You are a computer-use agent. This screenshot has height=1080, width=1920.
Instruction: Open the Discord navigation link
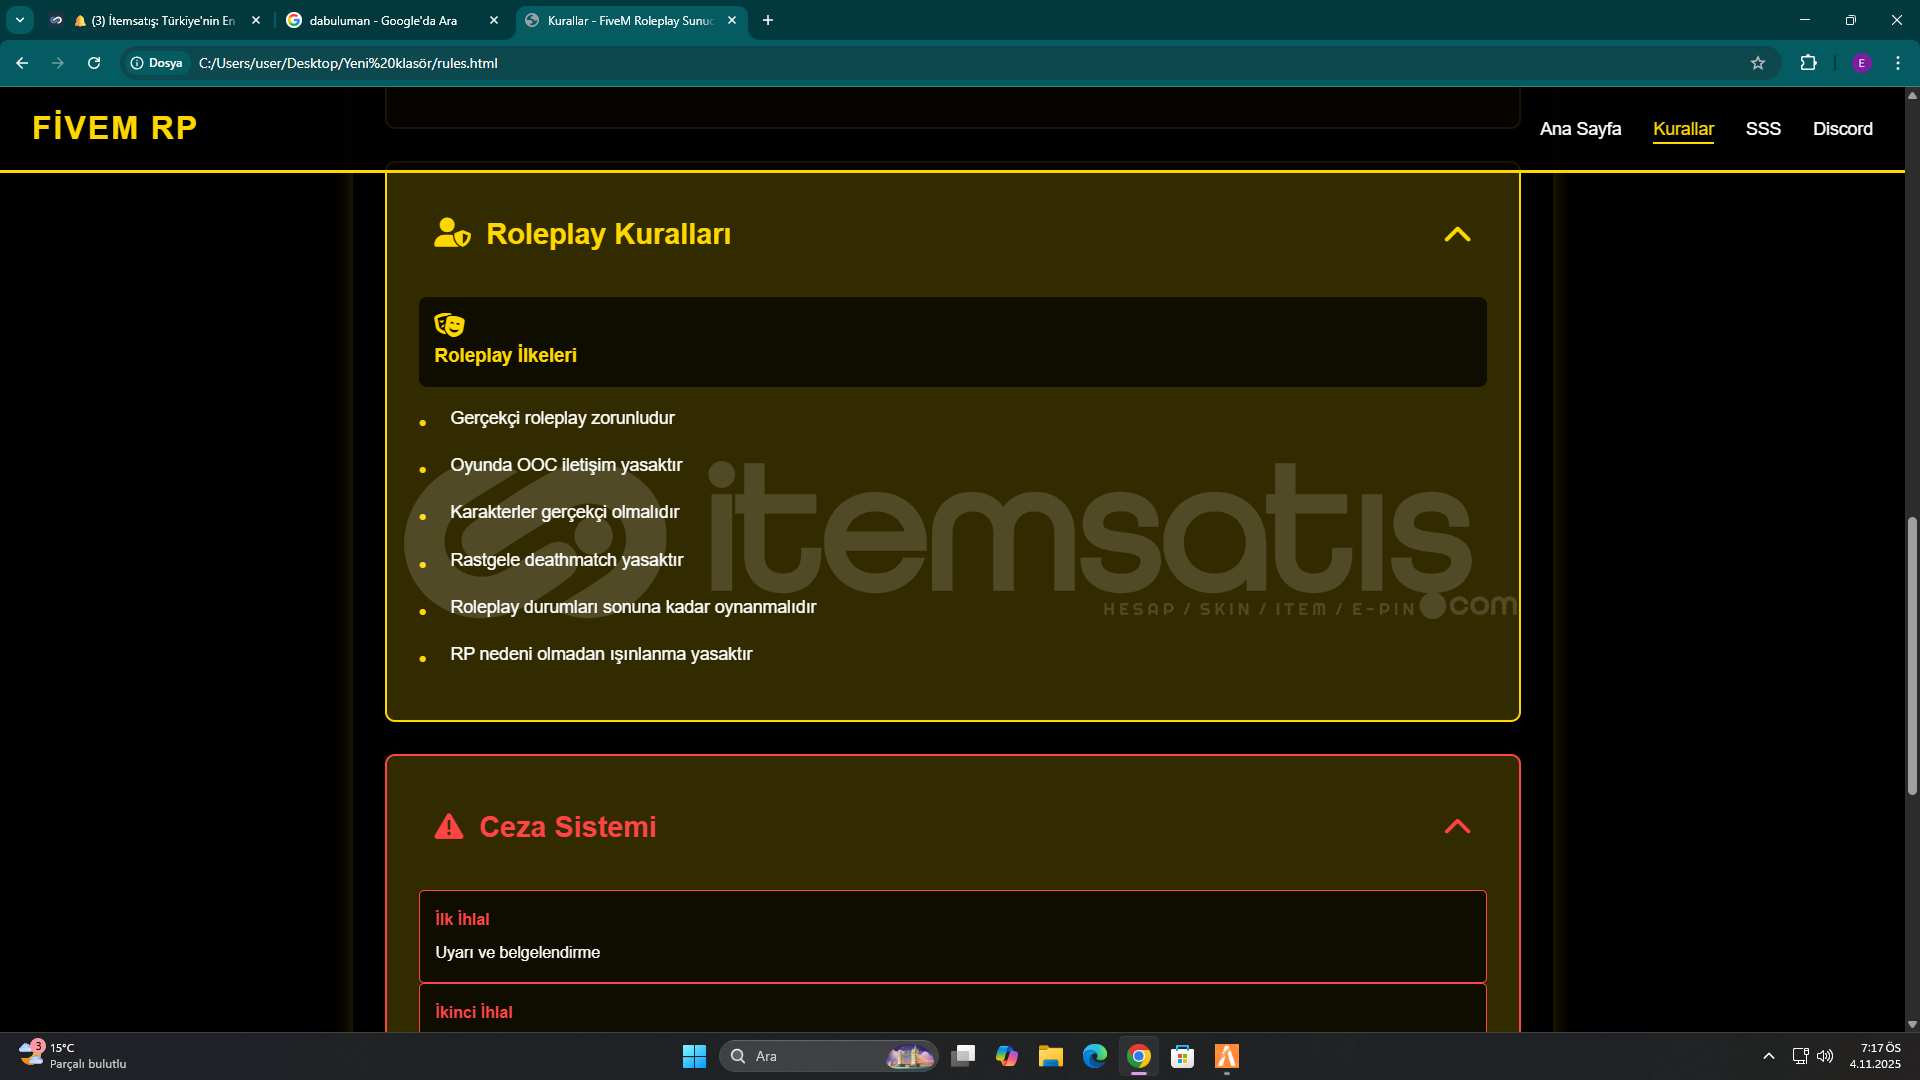pyautogui.click(x=1842, y=129)
